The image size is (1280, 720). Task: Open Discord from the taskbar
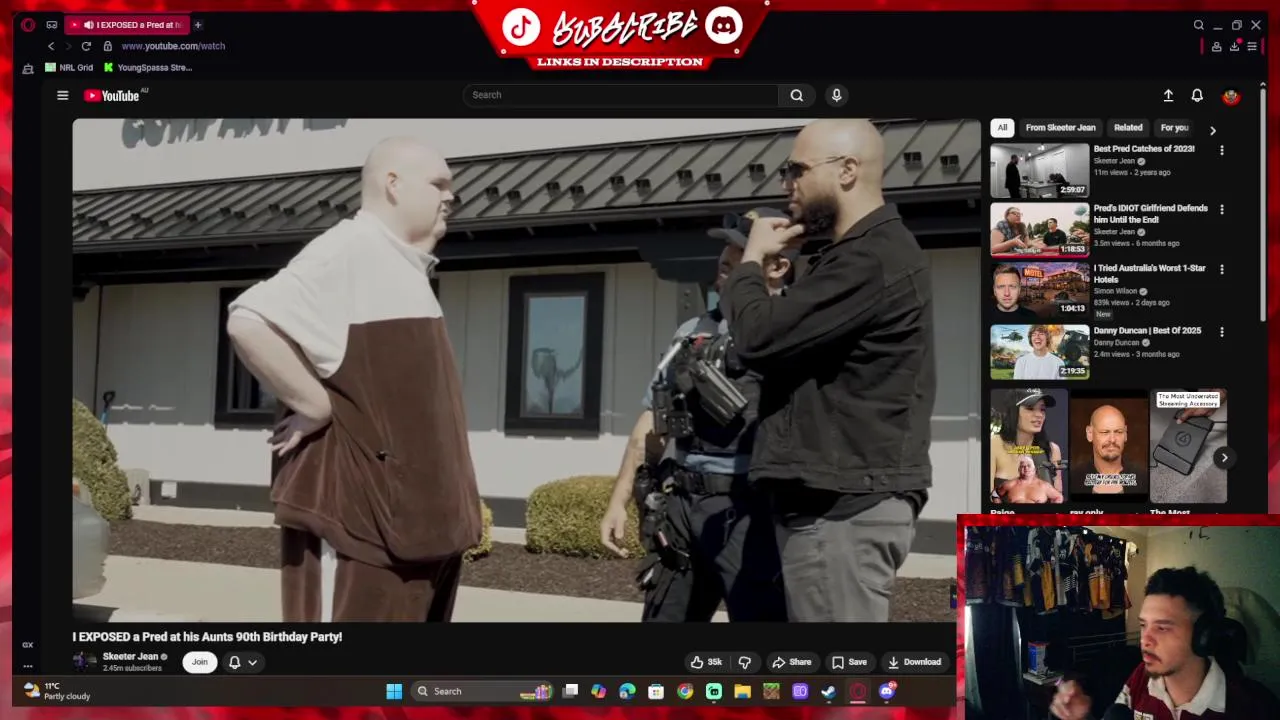point(887,691)
